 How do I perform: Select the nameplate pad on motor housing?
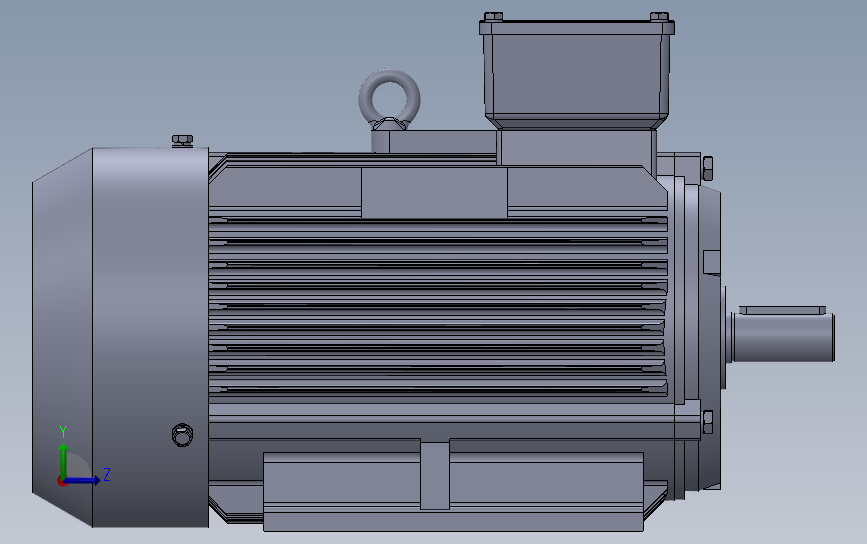[x=434, y=192]
